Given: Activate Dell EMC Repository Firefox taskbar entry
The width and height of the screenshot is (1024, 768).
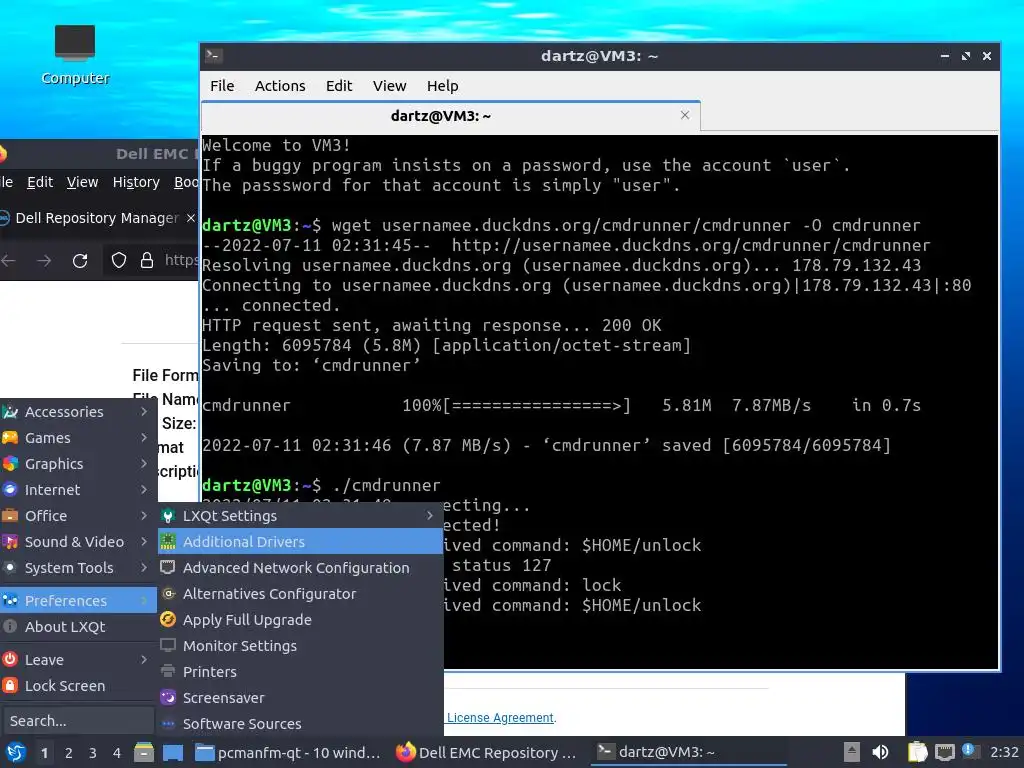Looking at the screenshot, I should click(x=488, y=752).
